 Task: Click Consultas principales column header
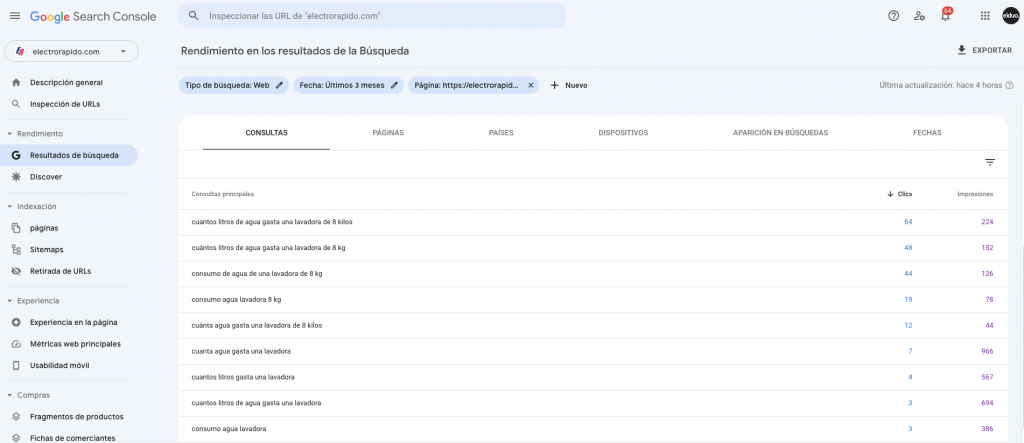tap(223, 194)
